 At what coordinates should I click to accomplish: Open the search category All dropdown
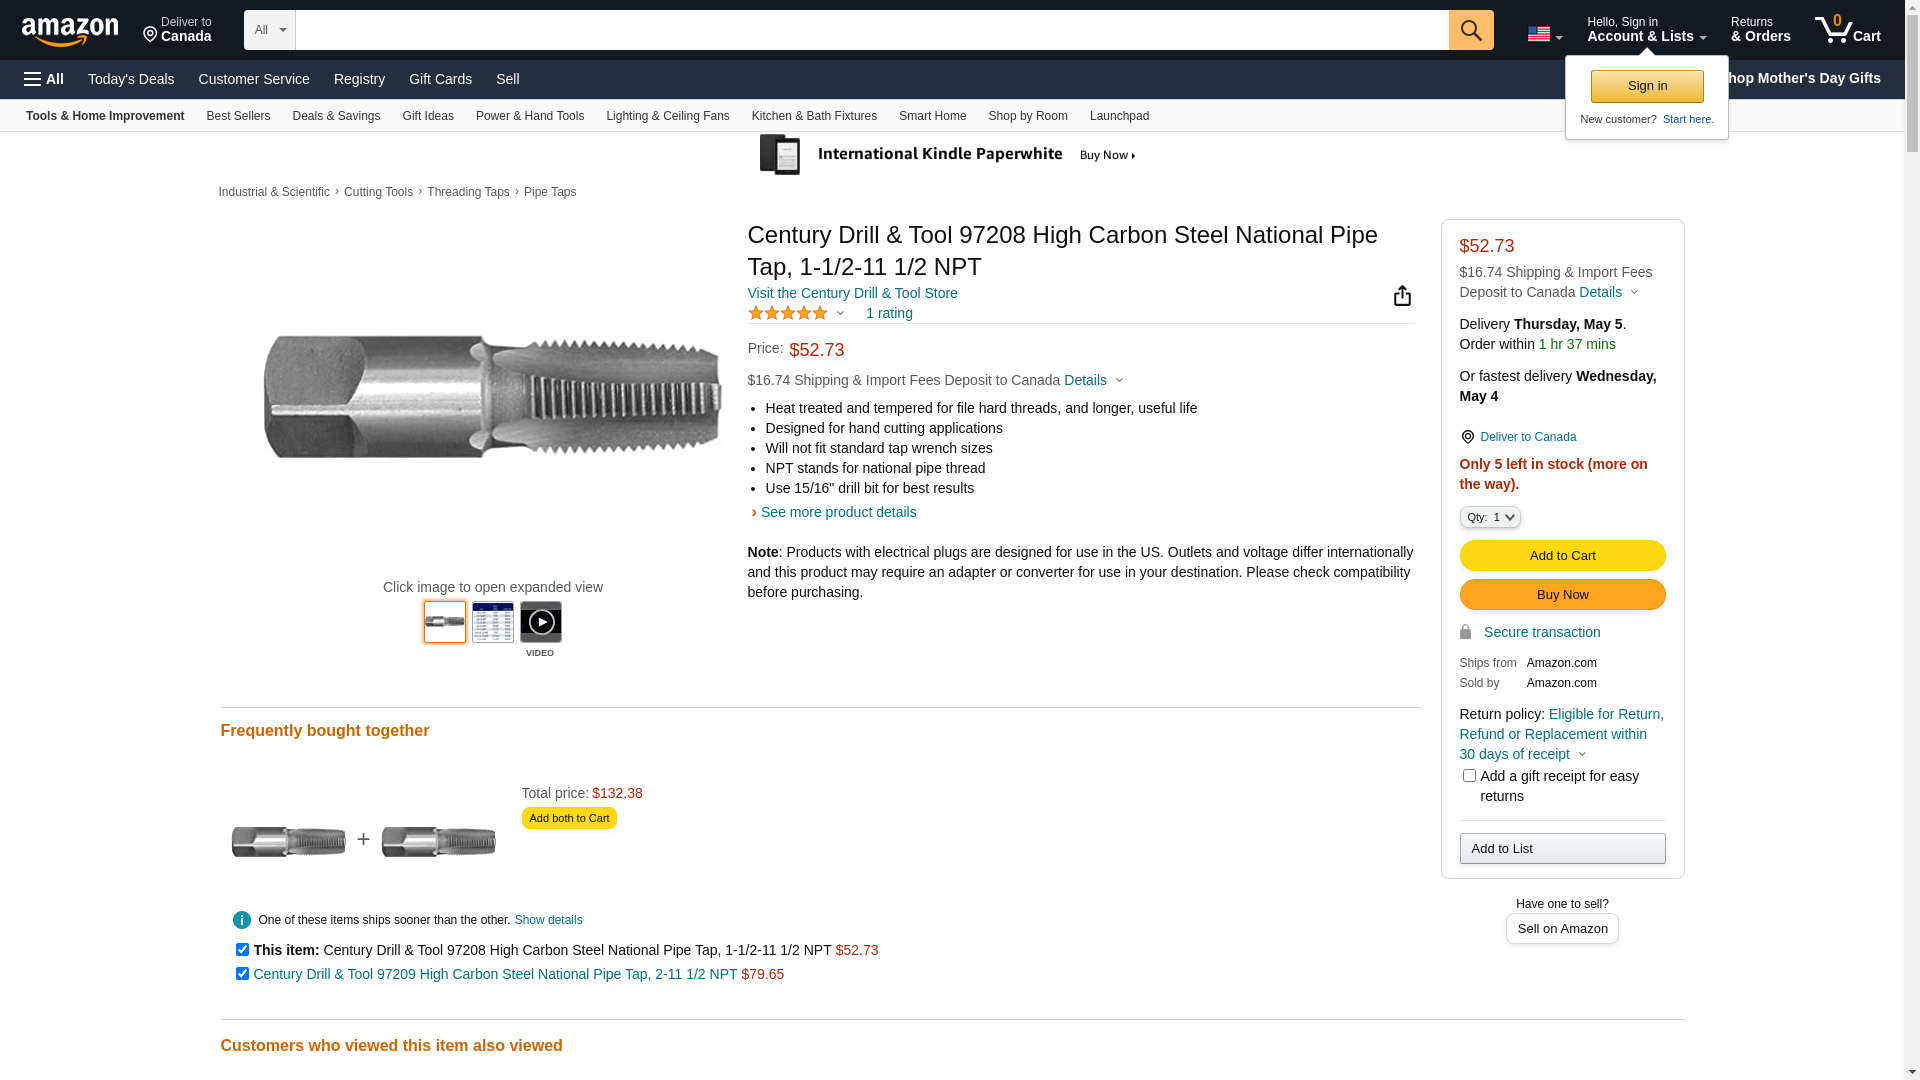click(269, 30)
